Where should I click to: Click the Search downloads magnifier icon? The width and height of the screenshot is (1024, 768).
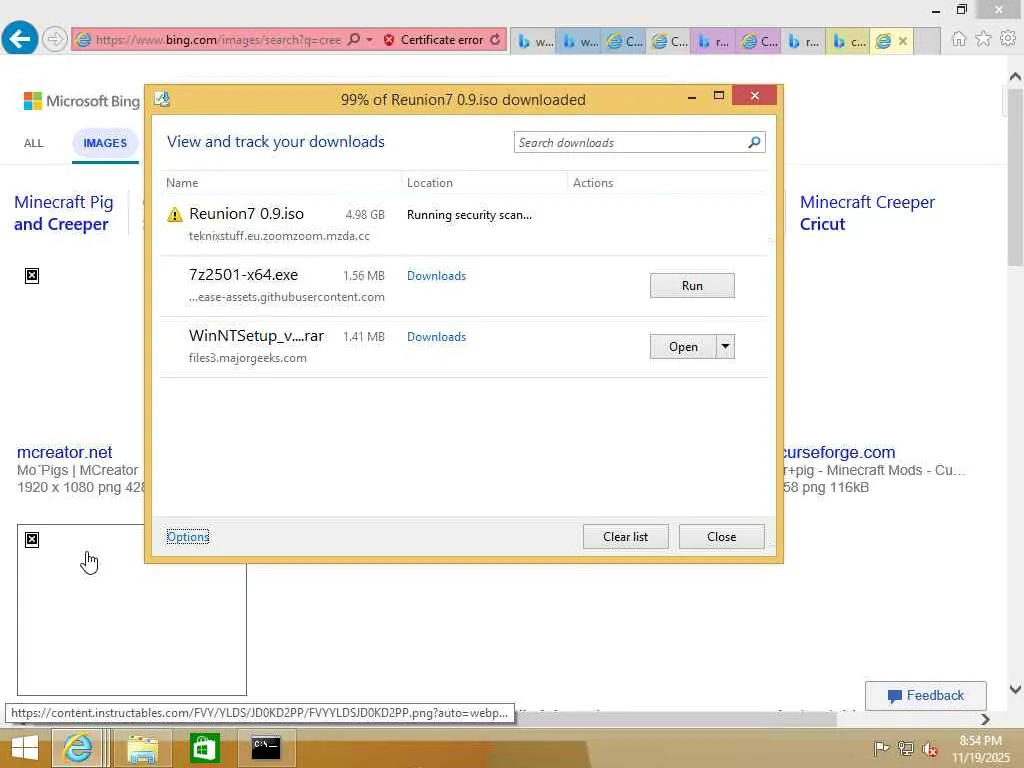click(x=754, y=142)
